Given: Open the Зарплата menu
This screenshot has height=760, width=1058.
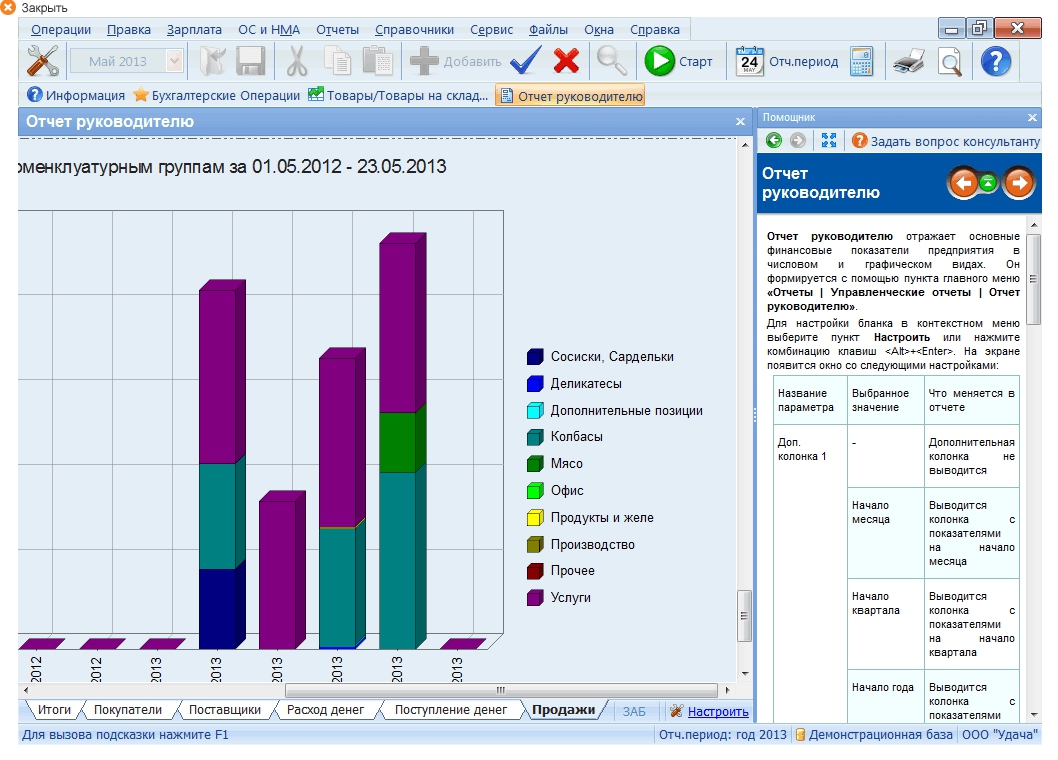Looking at the screenshot, I should (194, 30).
